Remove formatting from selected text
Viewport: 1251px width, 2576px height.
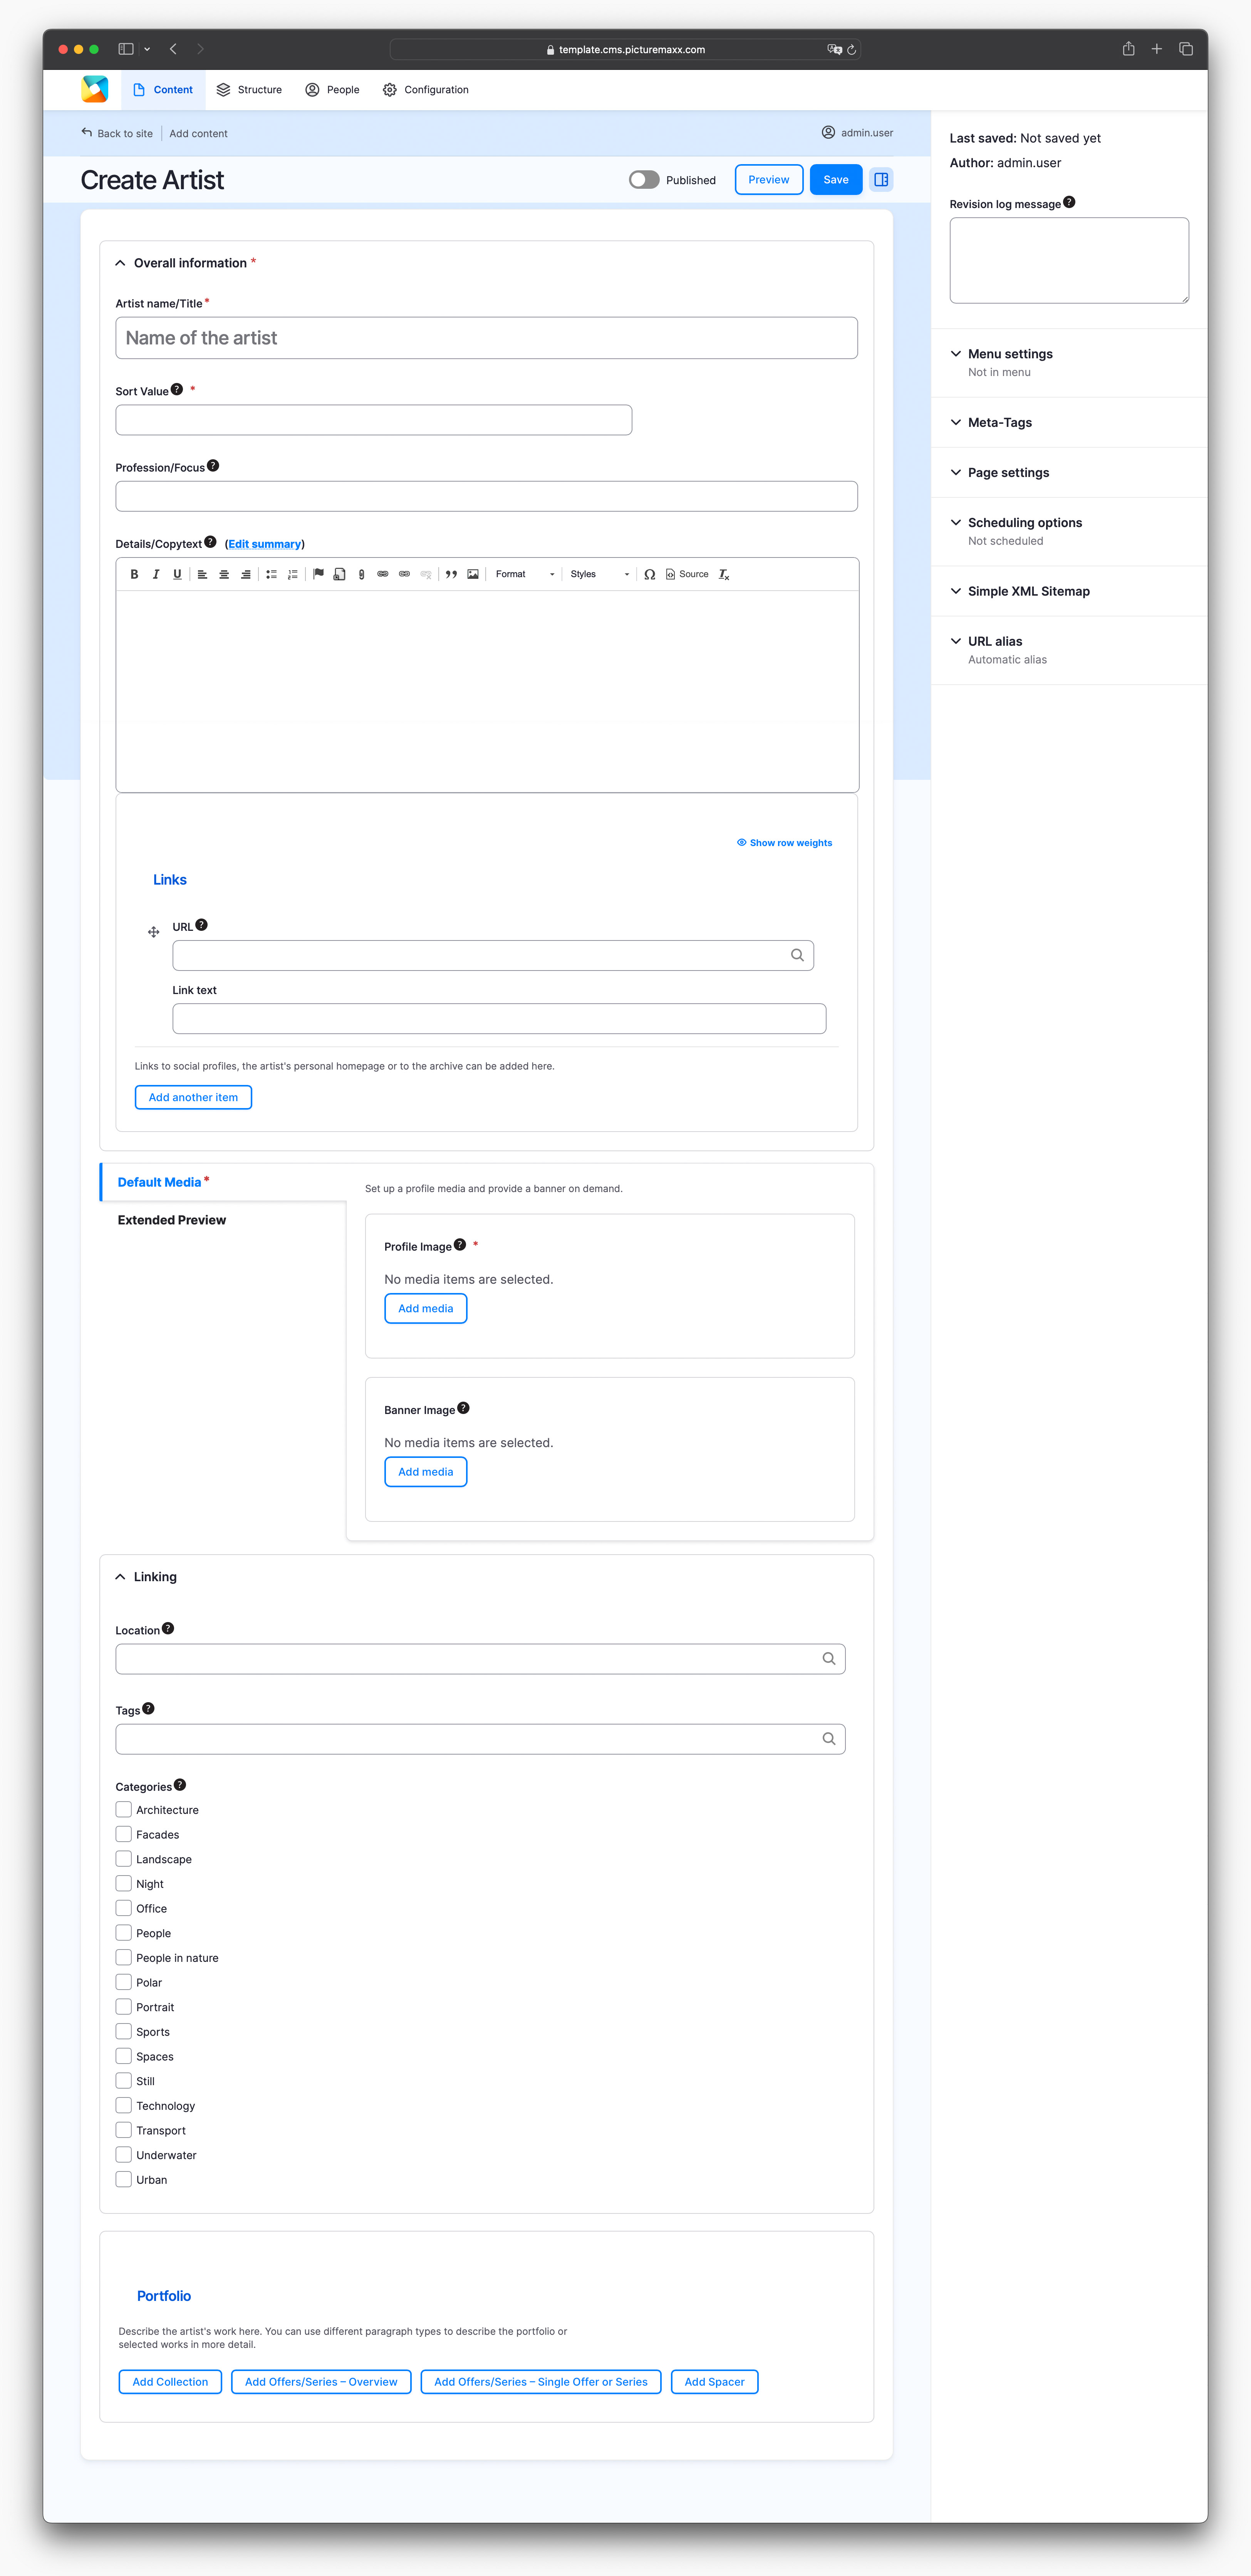(724, 574)
